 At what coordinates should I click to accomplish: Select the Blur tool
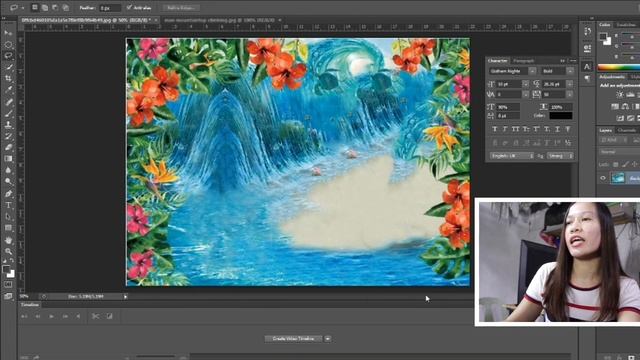click(x=8, y=170)
